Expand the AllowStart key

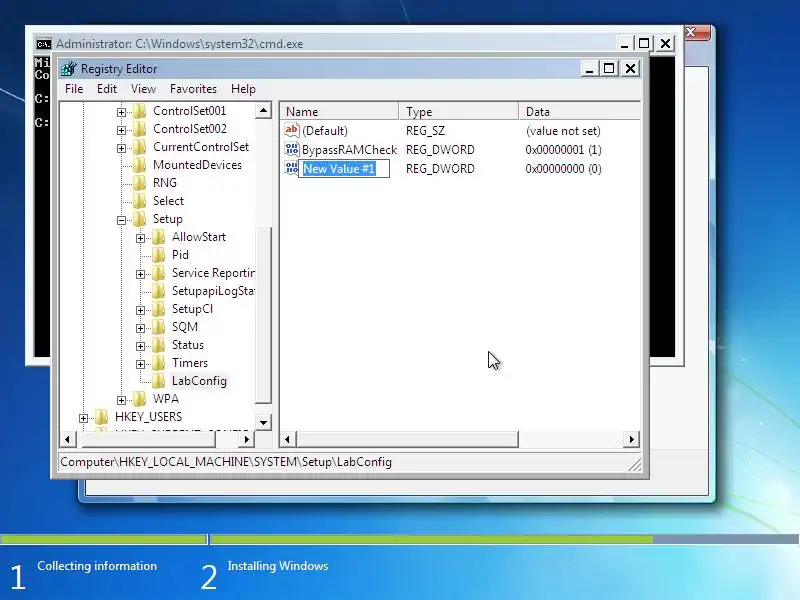click(140, 238)
